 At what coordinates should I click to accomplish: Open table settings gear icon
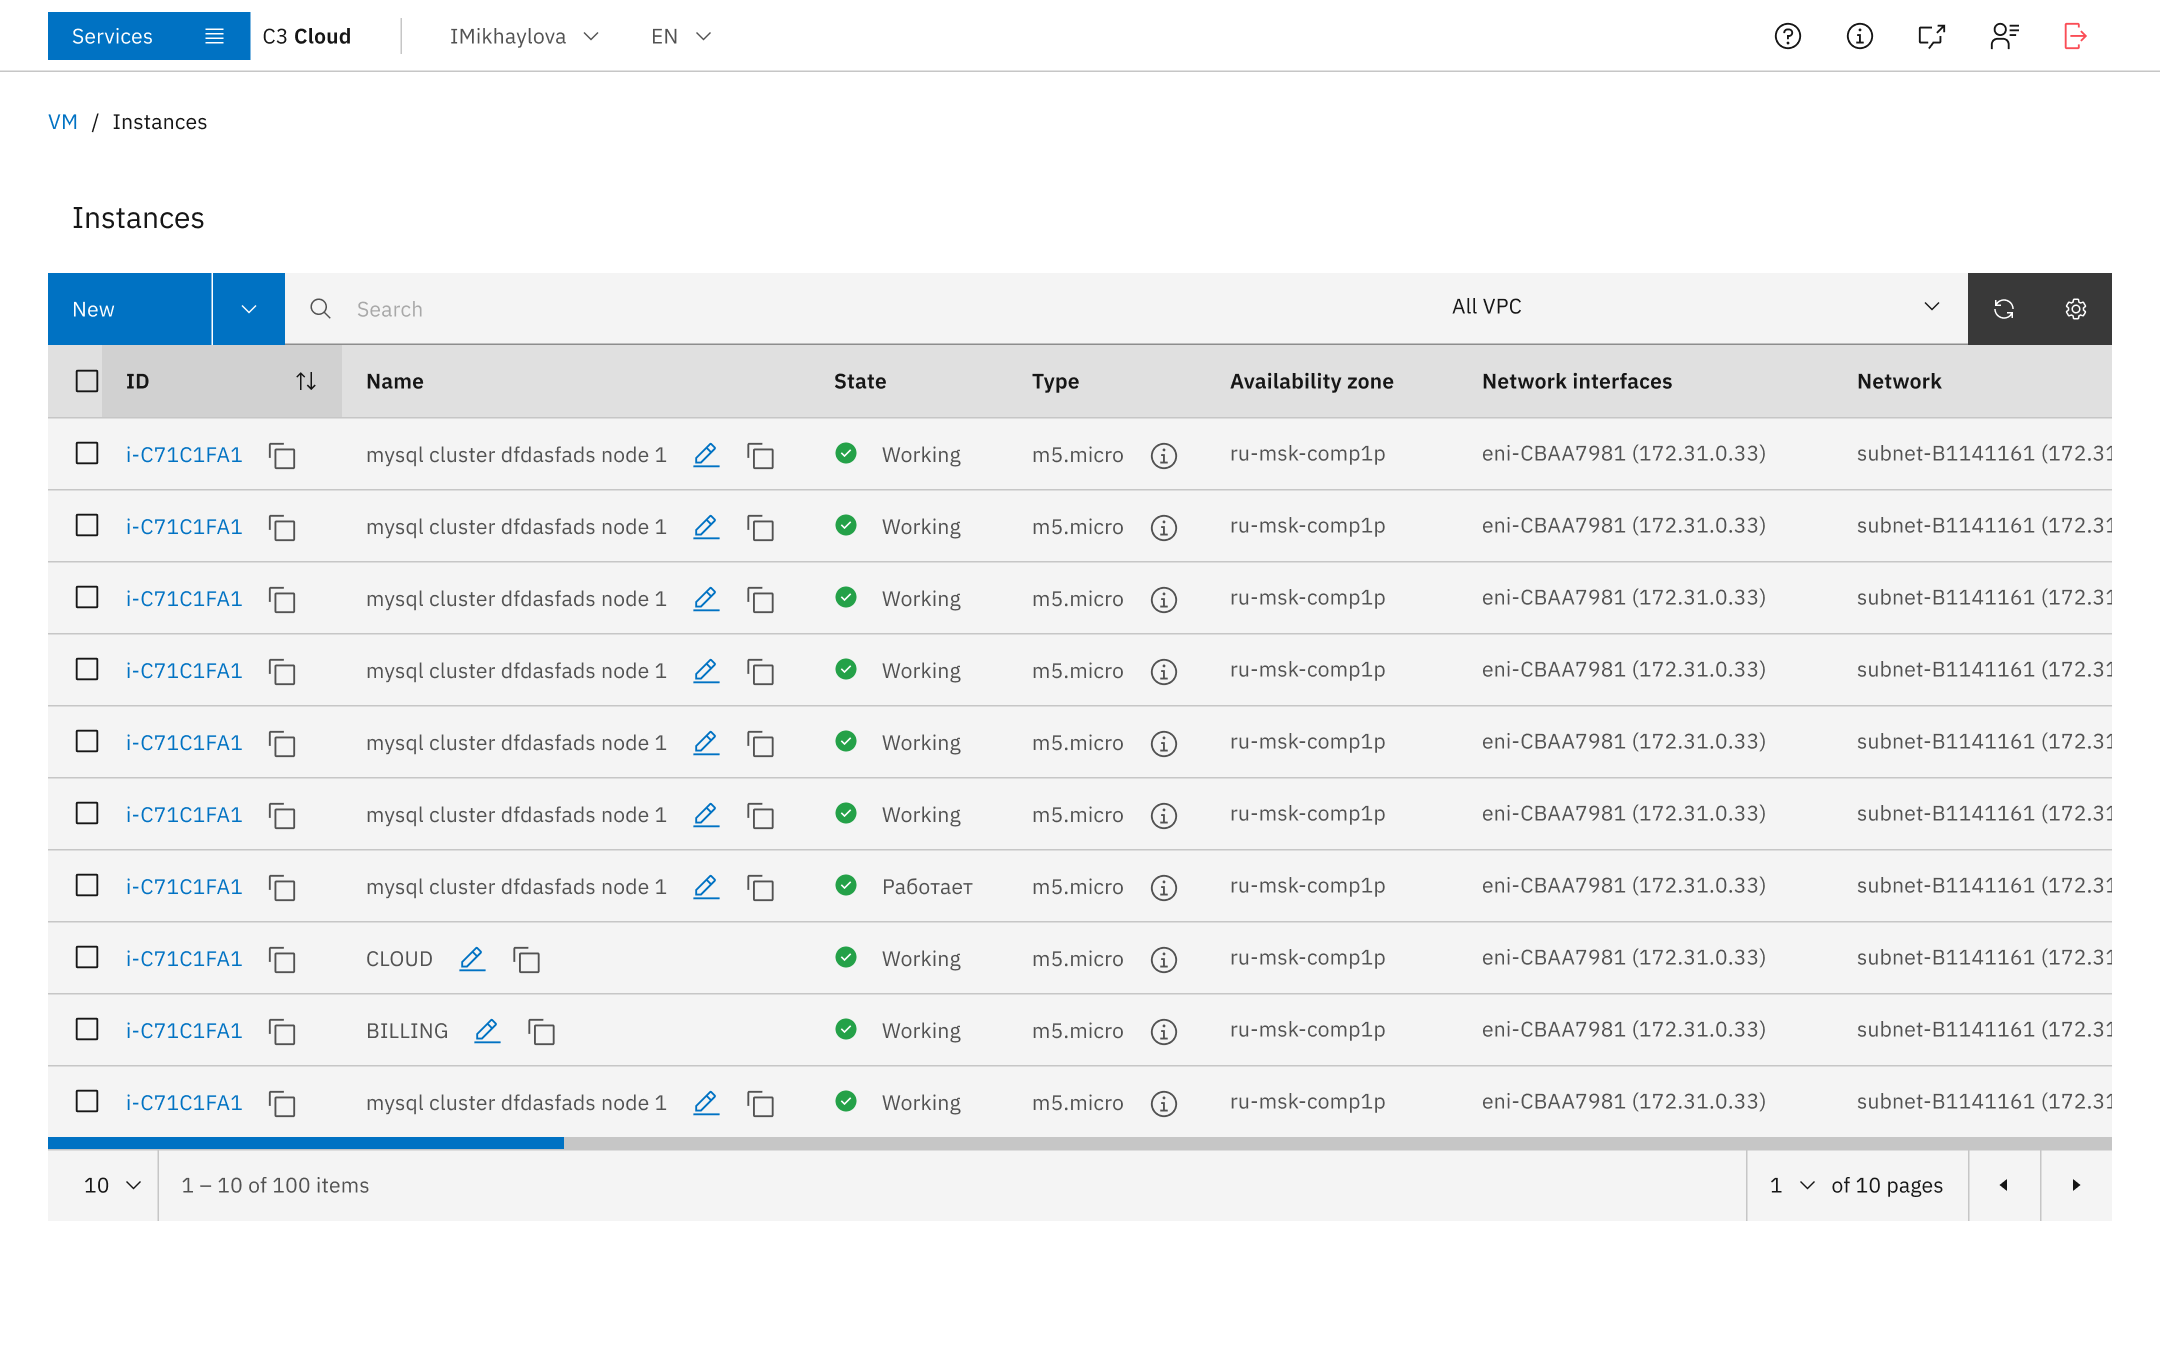click(2075, 309)
